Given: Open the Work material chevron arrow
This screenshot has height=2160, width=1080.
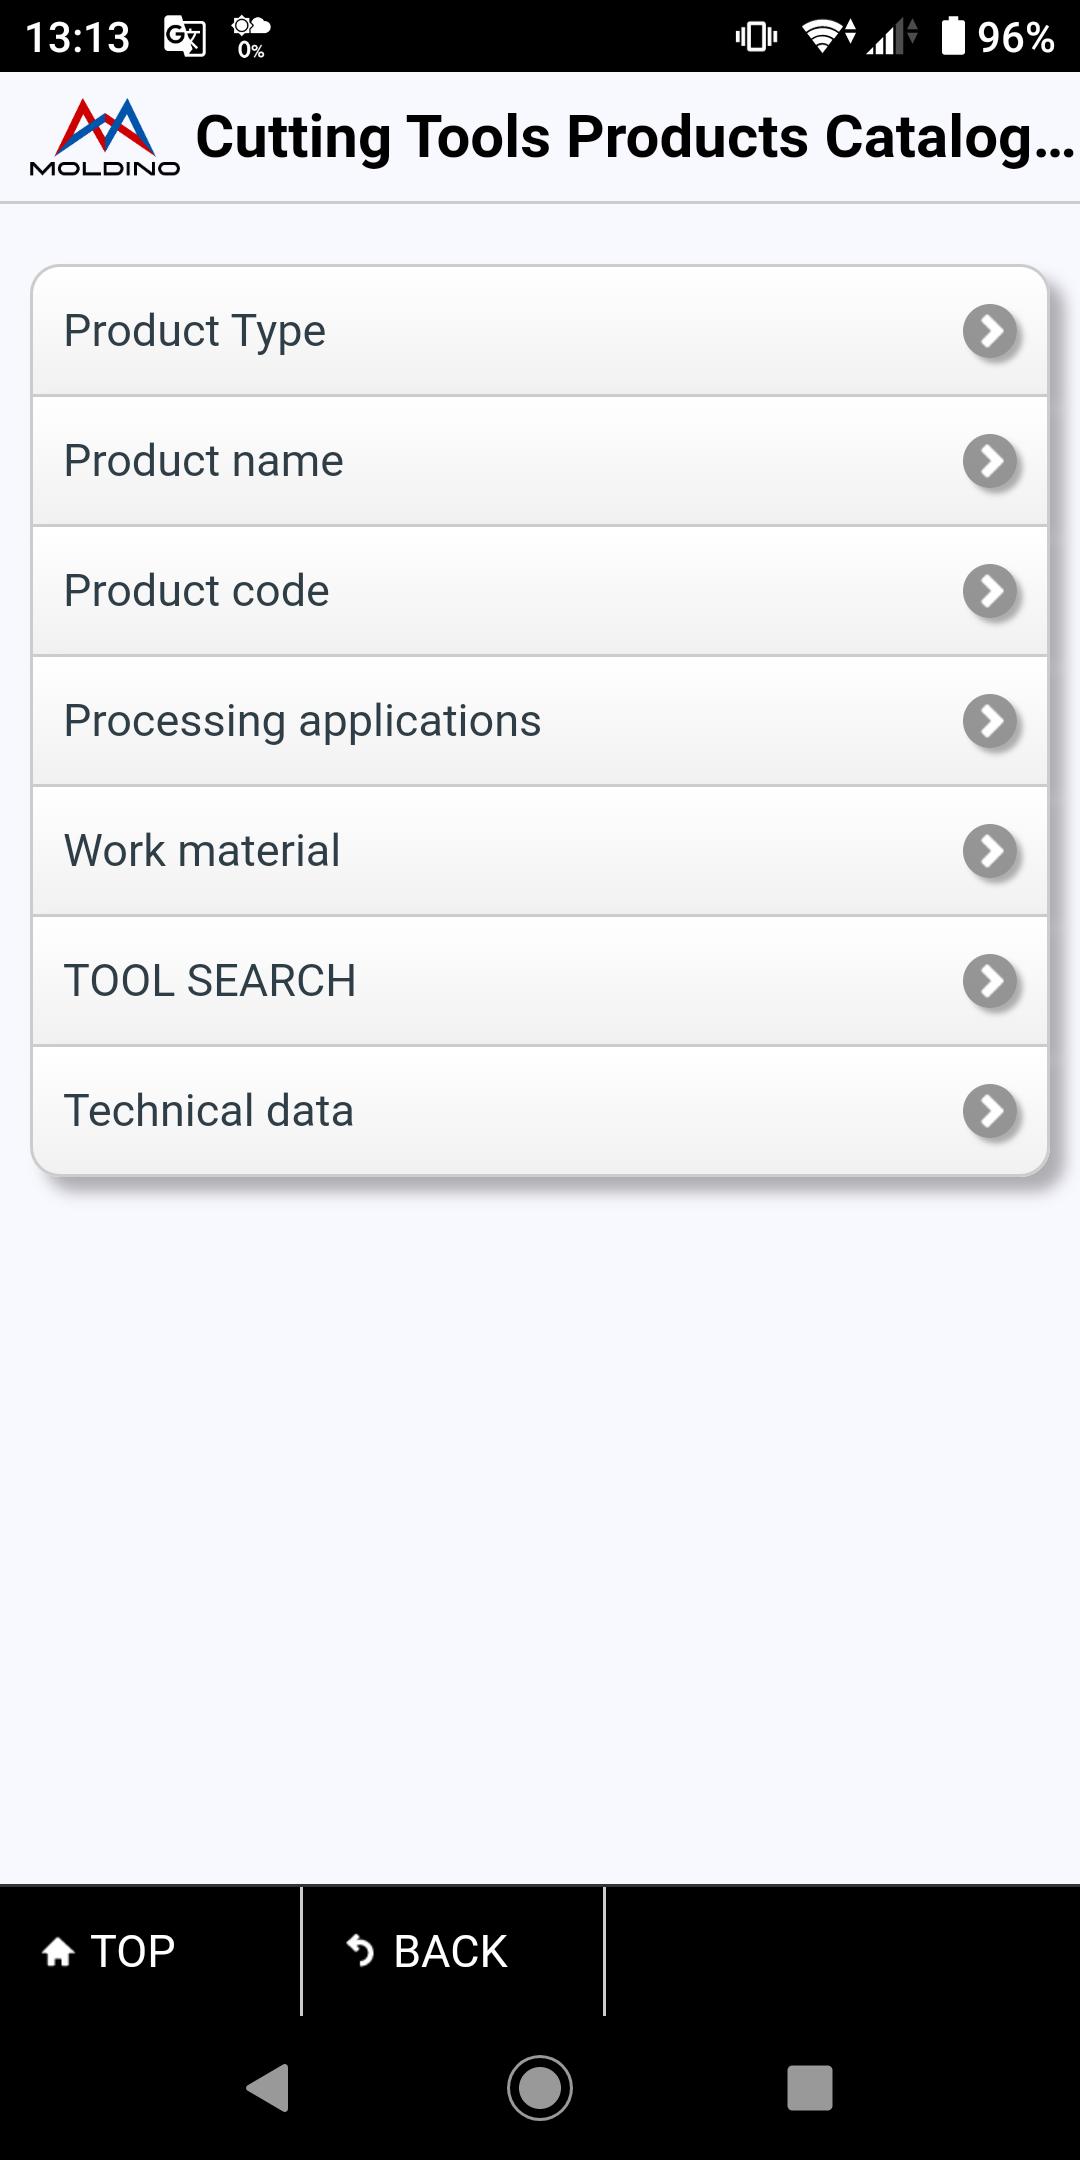Looking at the screenshot, I should (x=991, y=851).
